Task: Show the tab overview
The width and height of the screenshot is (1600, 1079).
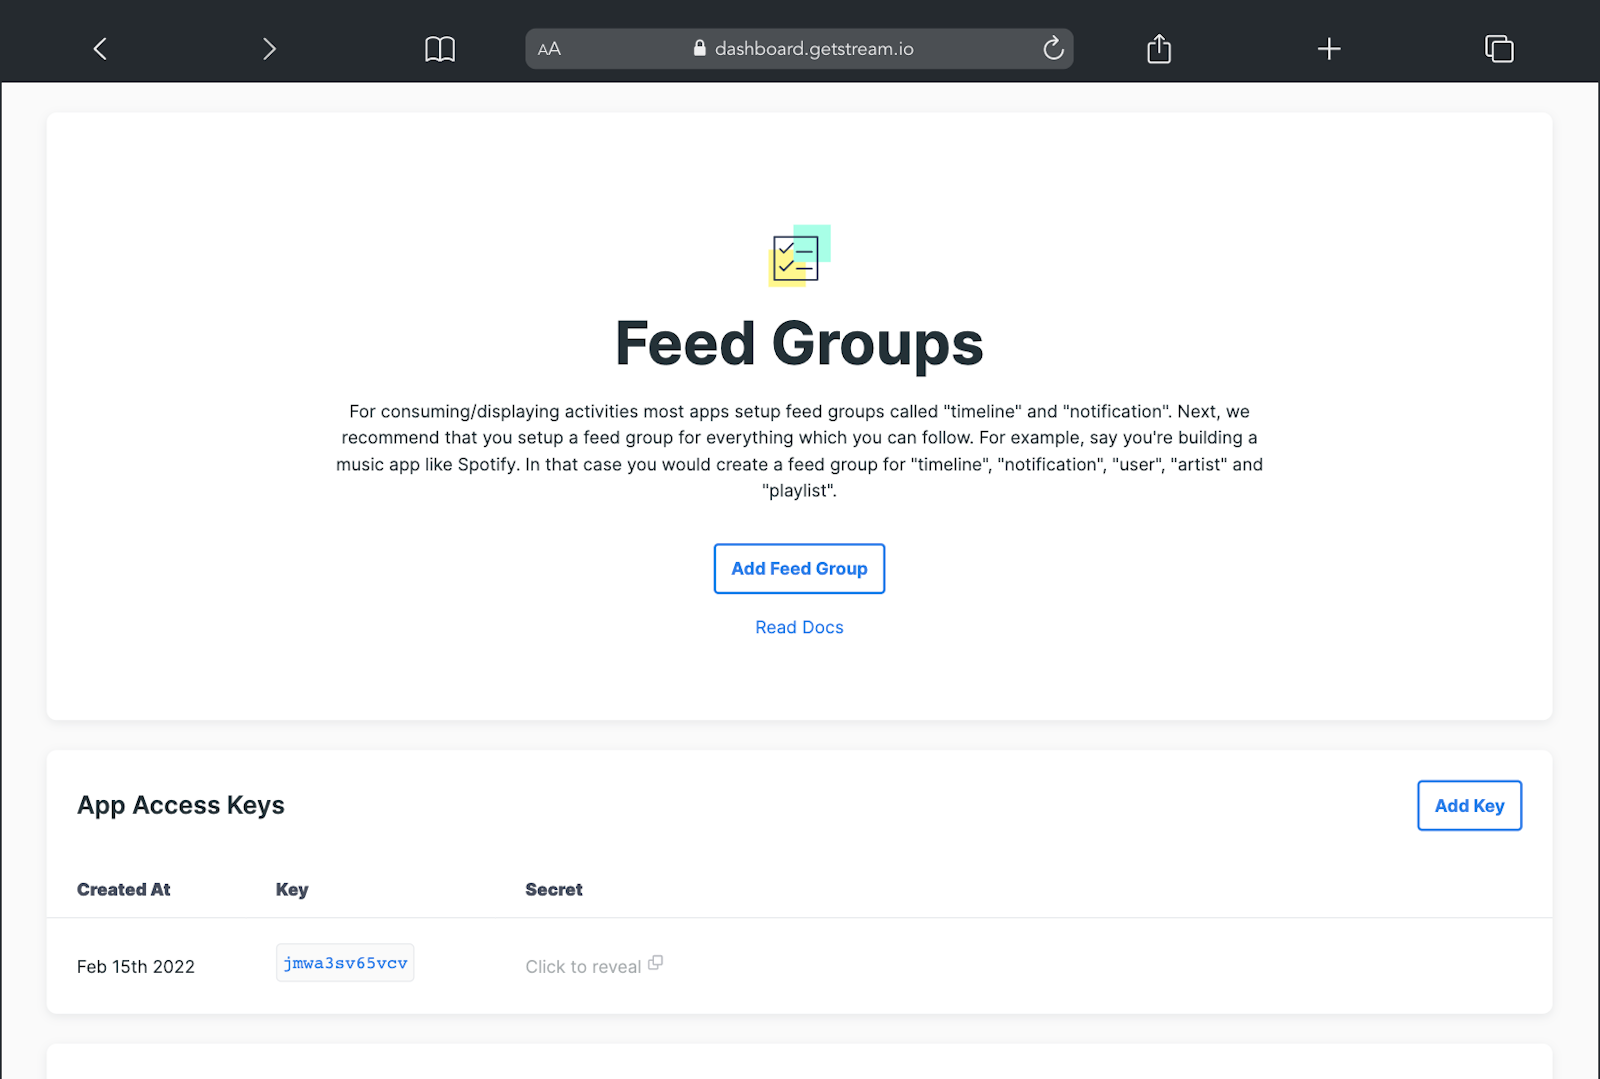Action: point(1498,48)
